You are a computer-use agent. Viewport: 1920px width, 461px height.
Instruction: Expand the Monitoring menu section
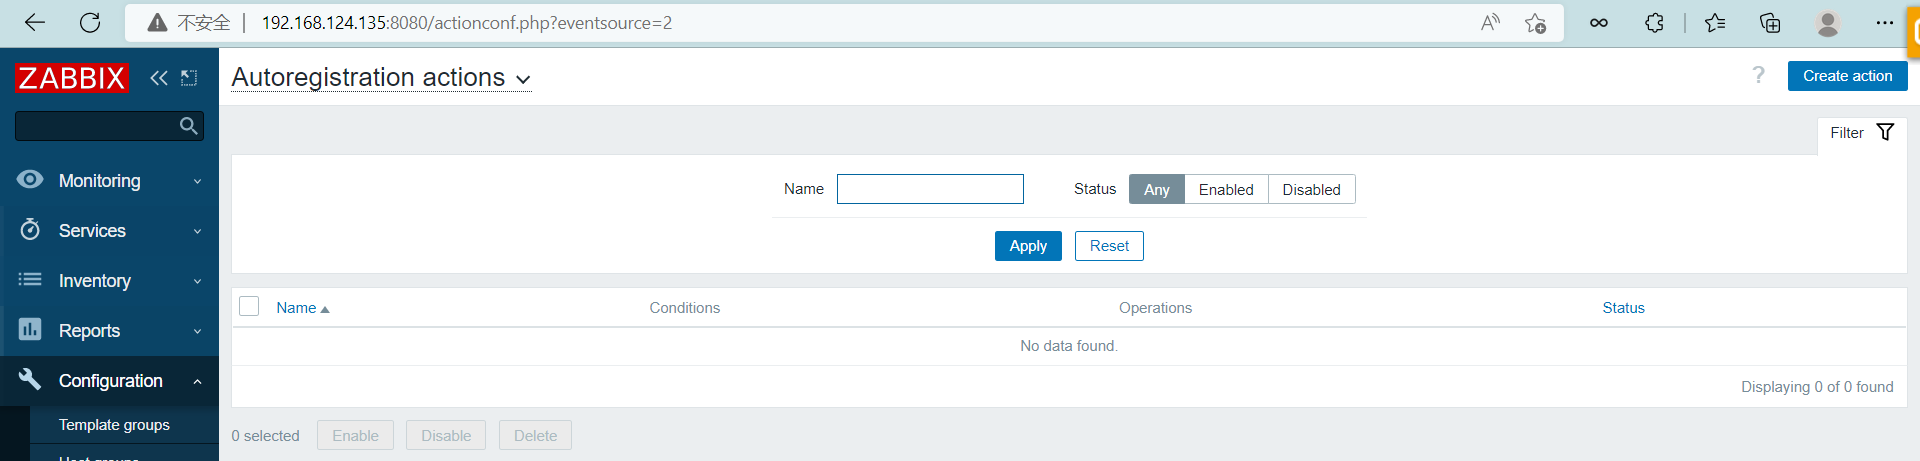point(109,181)
